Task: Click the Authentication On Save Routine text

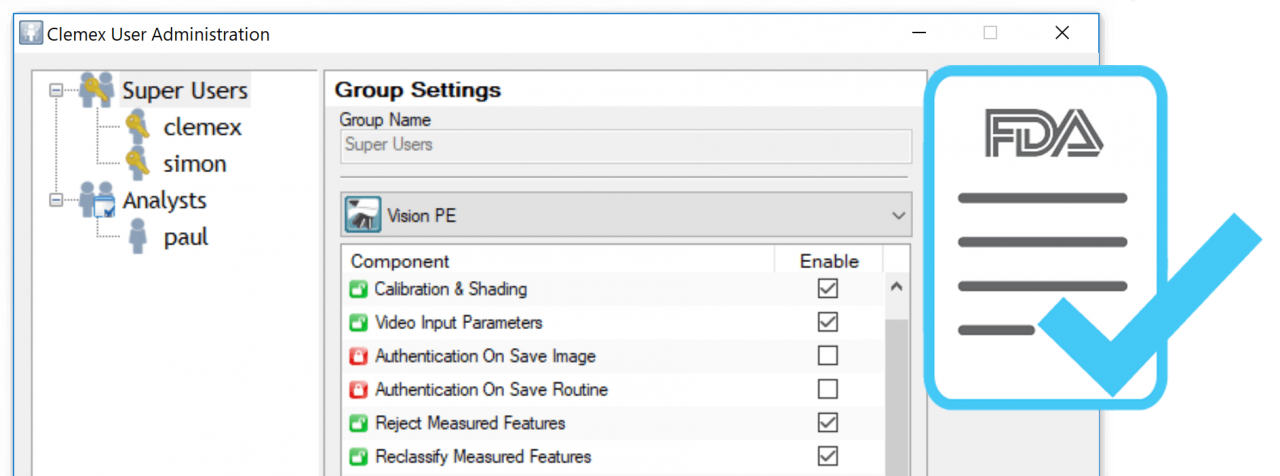Action: [492, 389]
